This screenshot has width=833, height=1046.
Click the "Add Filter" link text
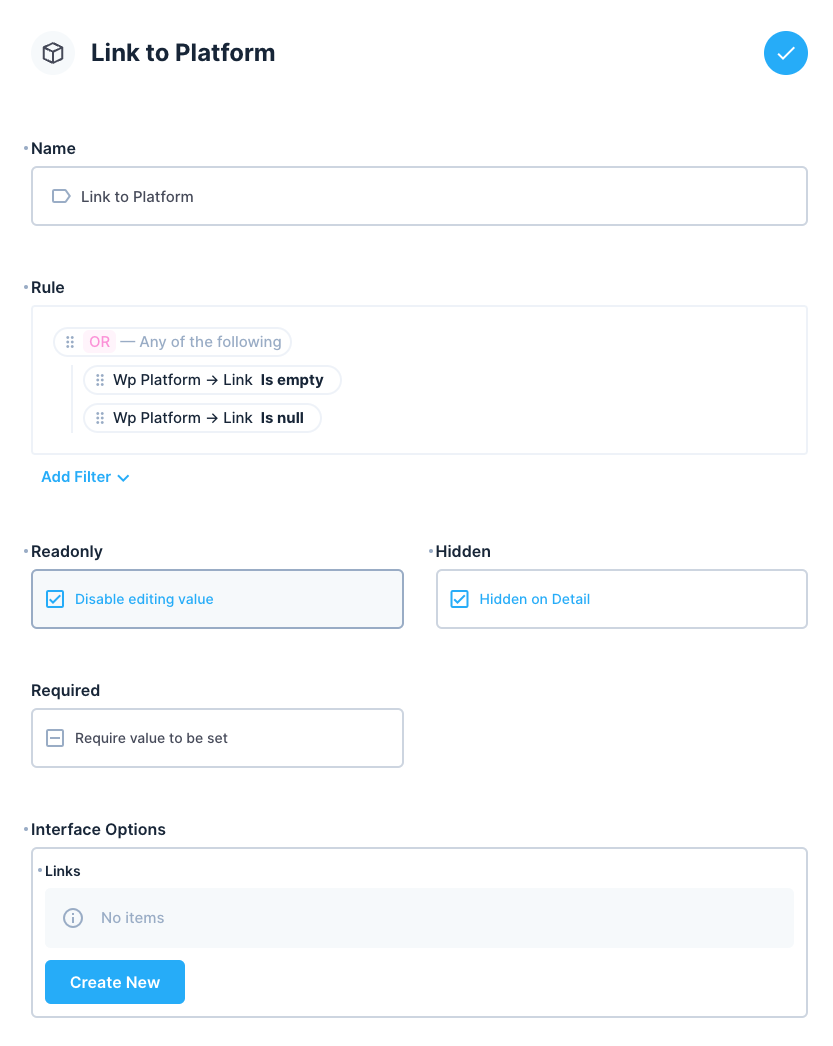click(75, 477)
